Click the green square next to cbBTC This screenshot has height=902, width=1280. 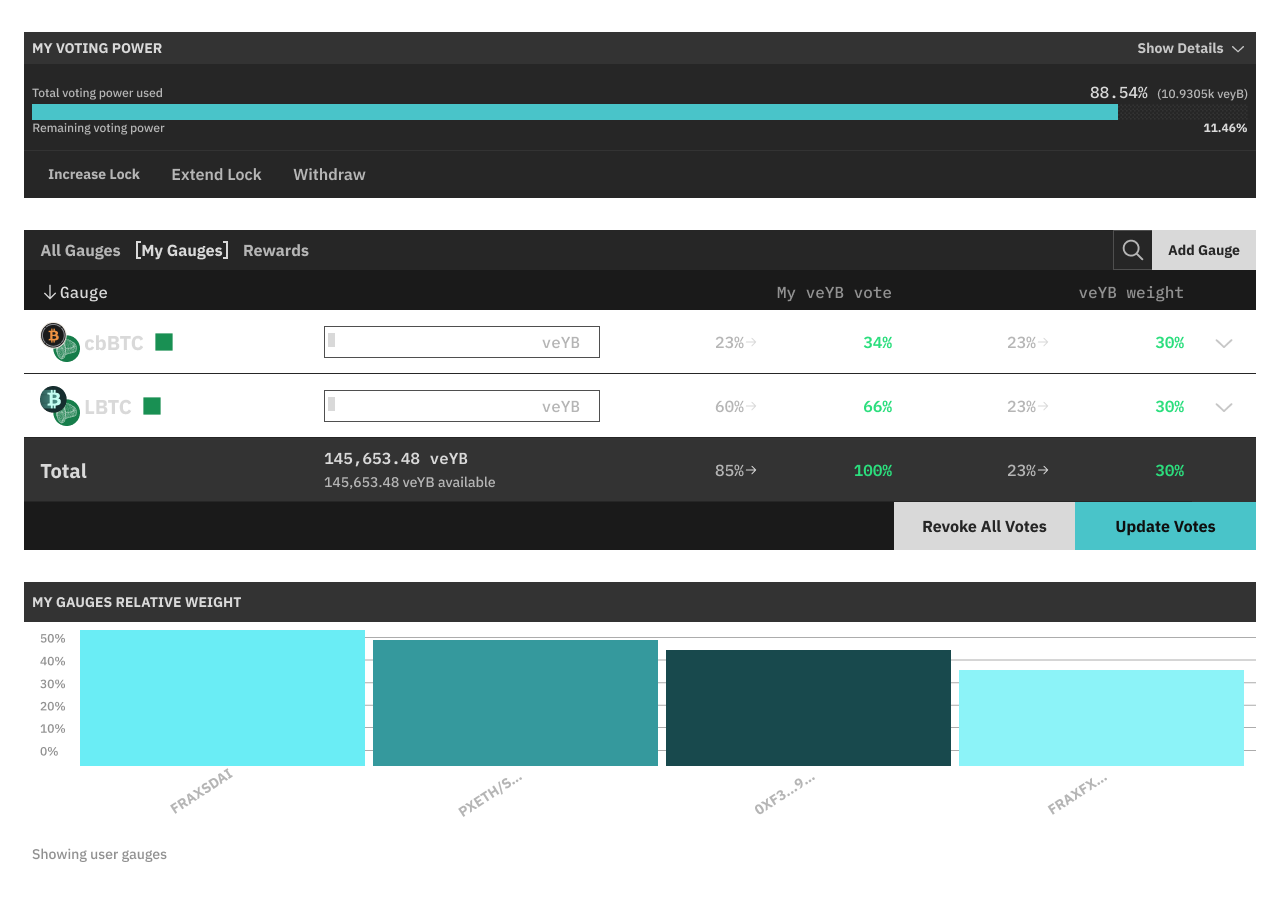[x=164, y=342]
